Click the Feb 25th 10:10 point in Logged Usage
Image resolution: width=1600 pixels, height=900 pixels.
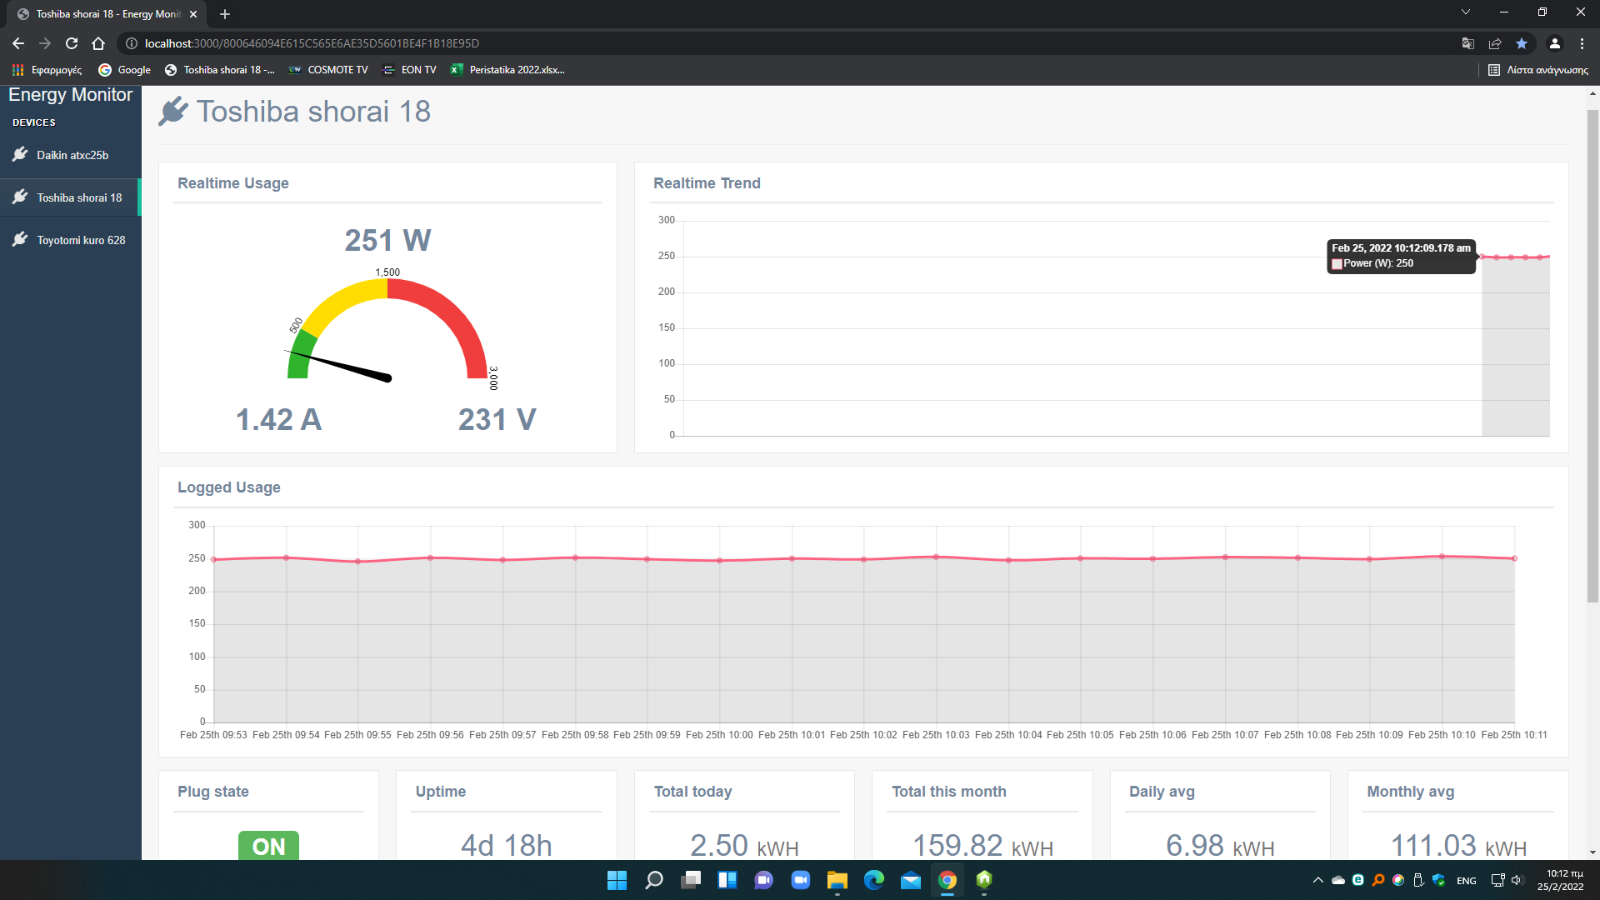pos(1442,556)
